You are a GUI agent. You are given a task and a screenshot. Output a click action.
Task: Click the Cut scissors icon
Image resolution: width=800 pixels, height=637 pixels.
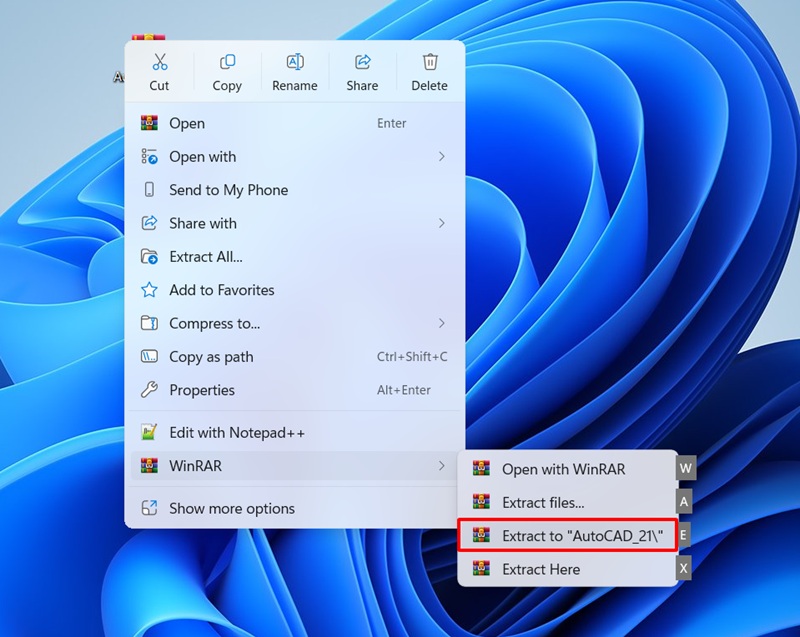(159, 63)
